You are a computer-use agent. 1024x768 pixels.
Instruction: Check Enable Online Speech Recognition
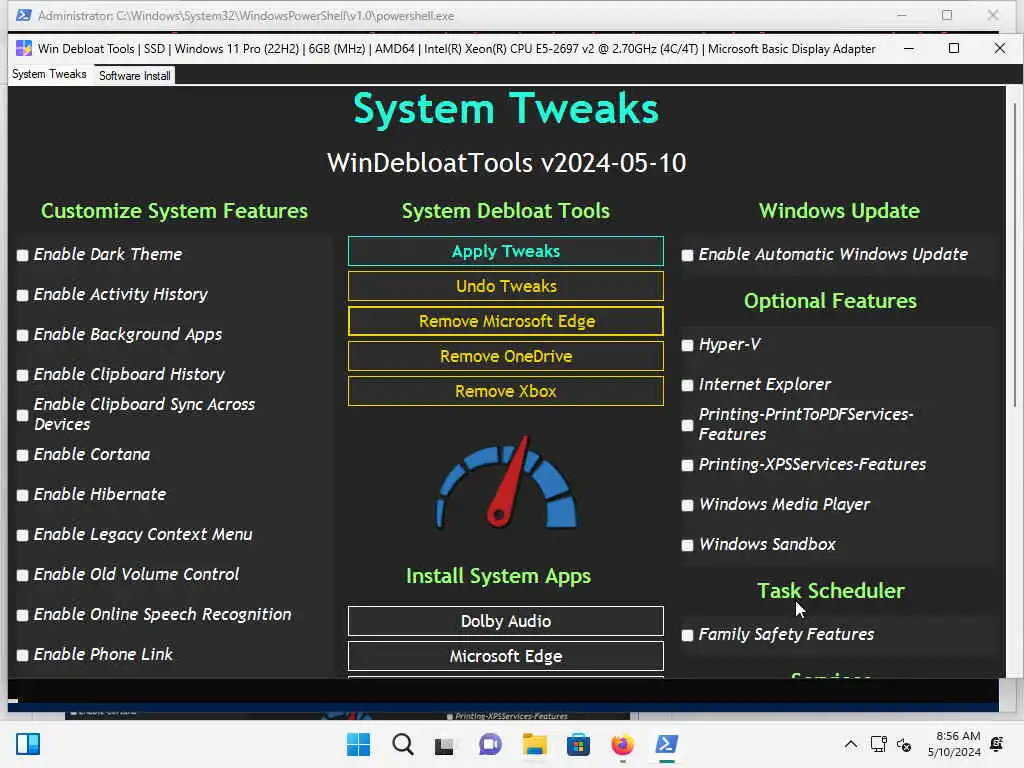[x=22, y=615]
